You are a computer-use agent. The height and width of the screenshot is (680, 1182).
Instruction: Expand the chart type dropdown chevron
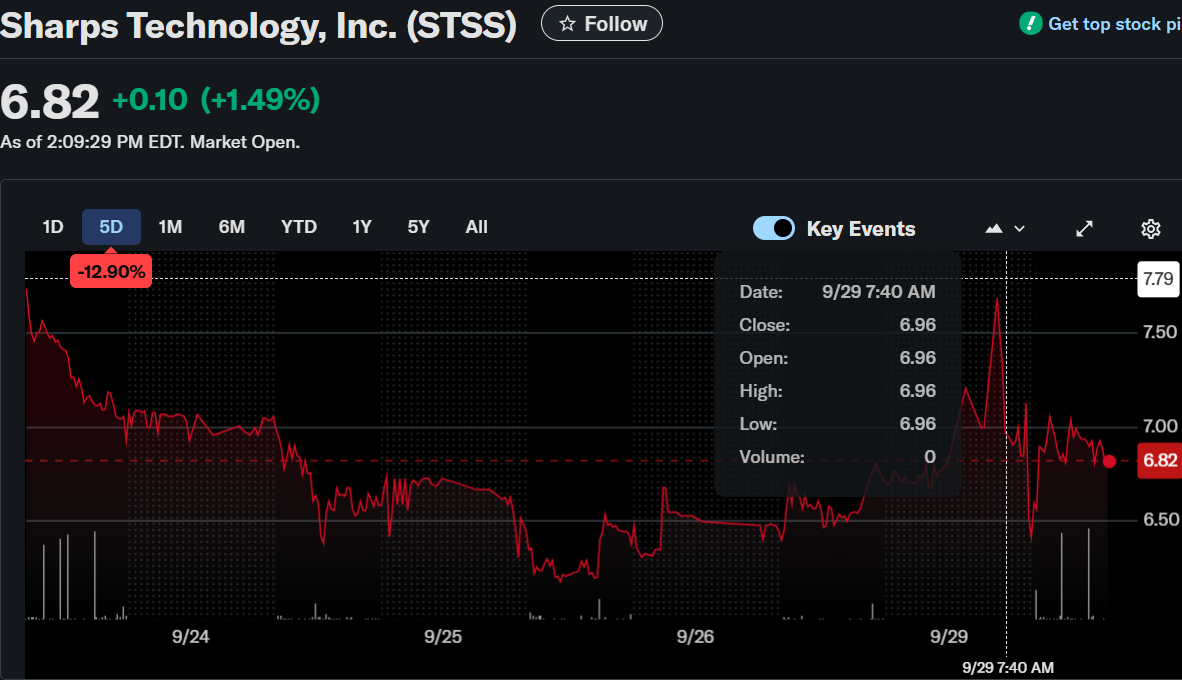coord(1019,228)
